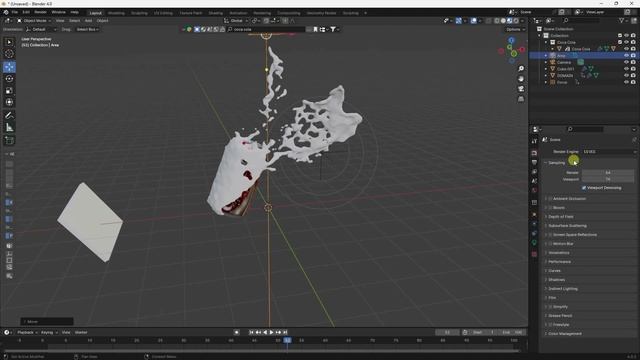The height and width of the screenshot is (360, 640).
Task: Activate the Move tool
Action: (9, 67)
